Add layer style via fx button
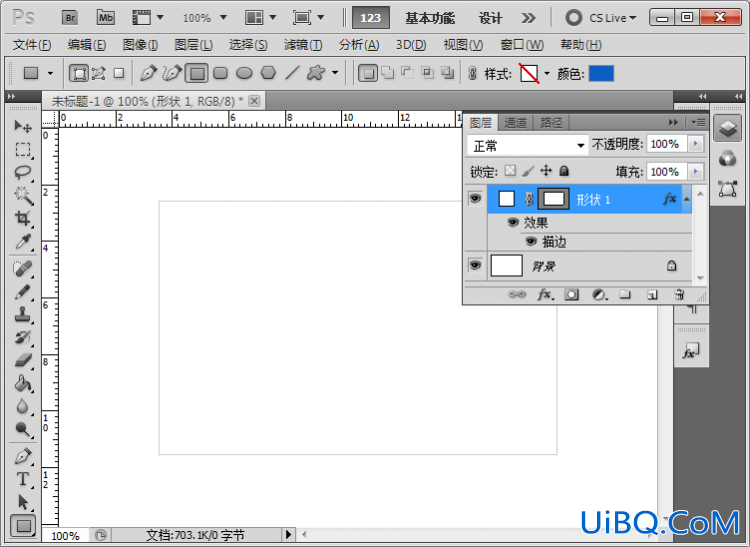Screen dimensions: 750x547 click(x=545, y=295)
